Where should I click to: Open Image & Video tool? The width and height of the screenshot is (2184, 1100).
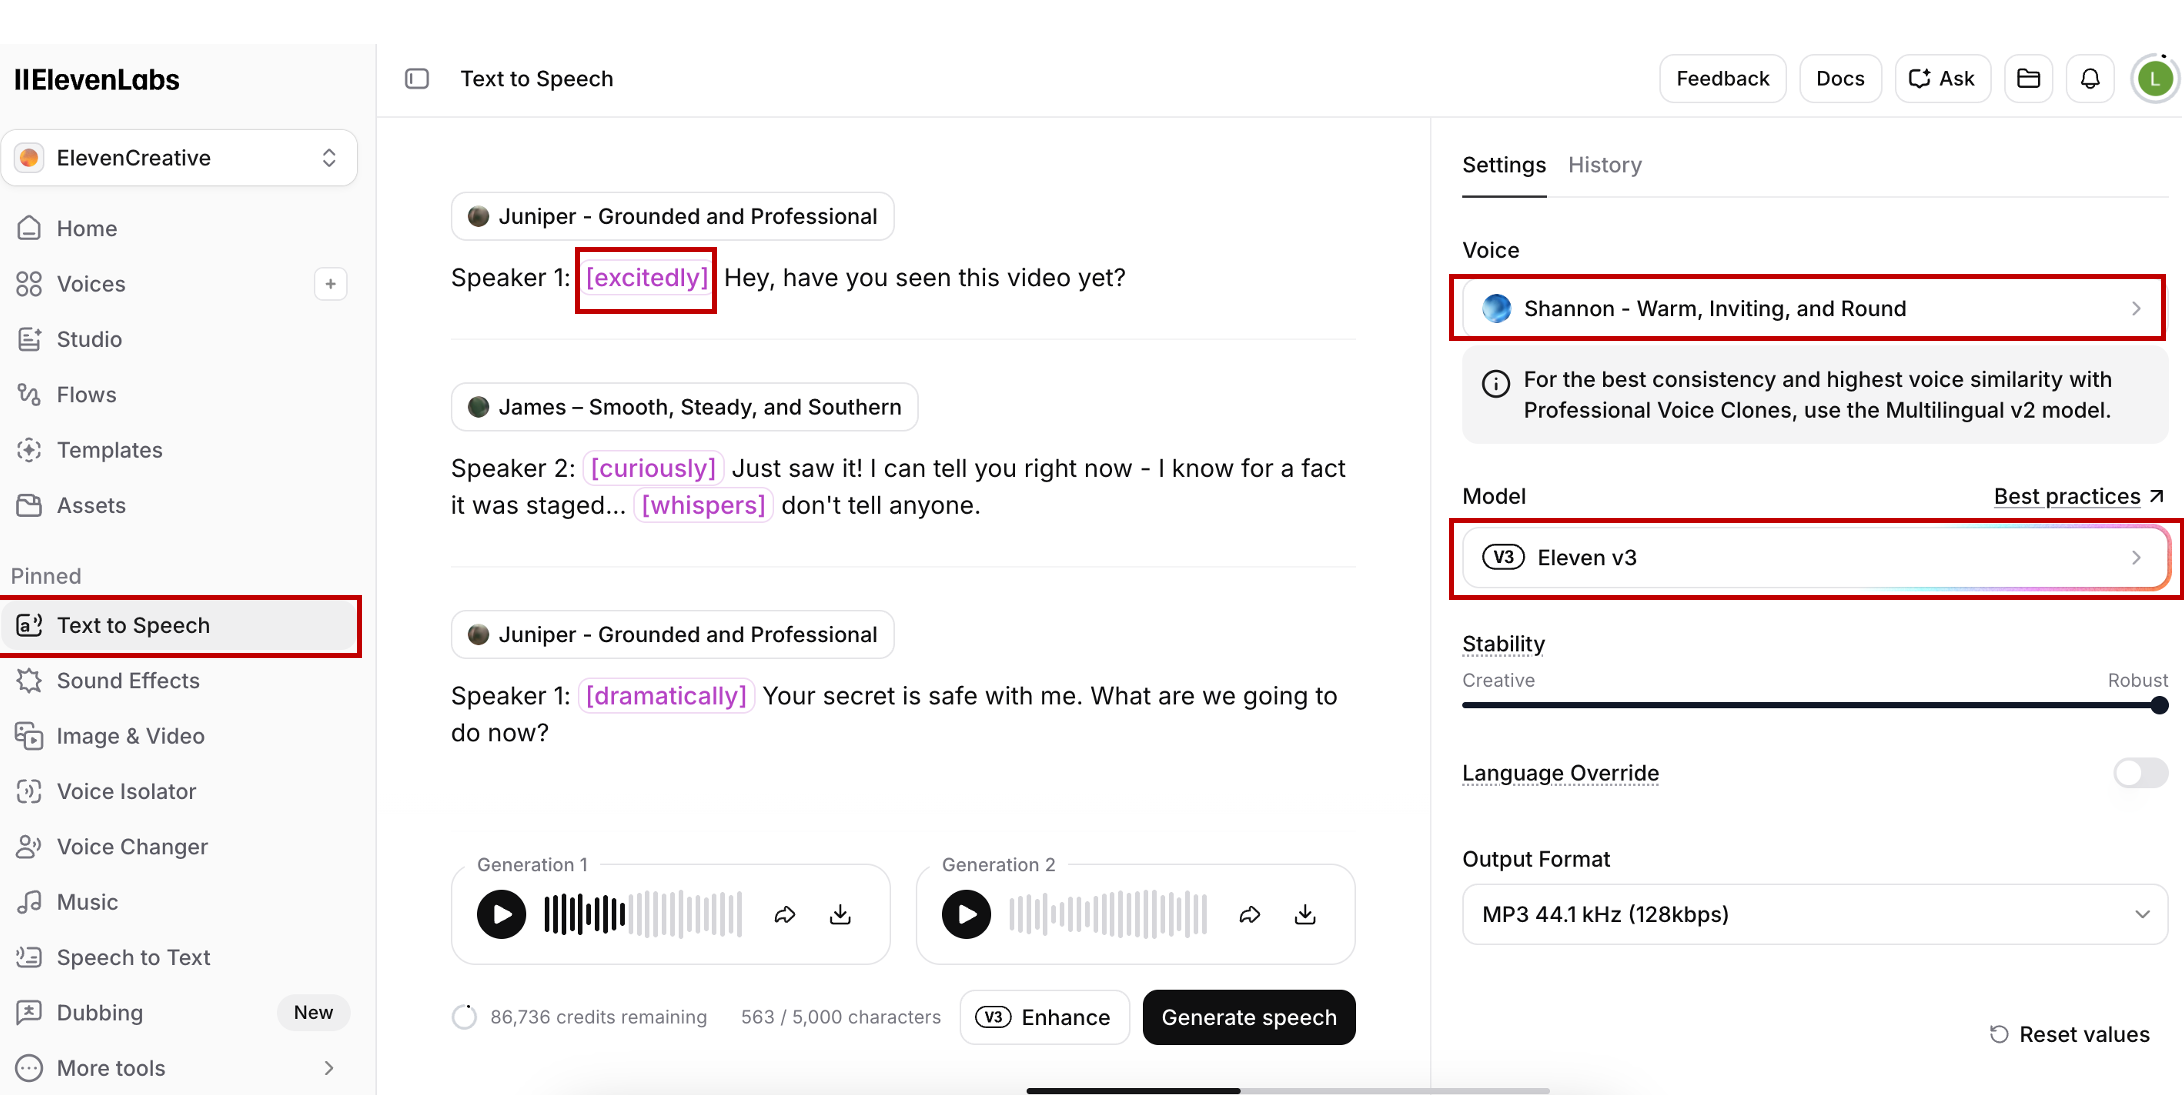click(x=180, y=737)
